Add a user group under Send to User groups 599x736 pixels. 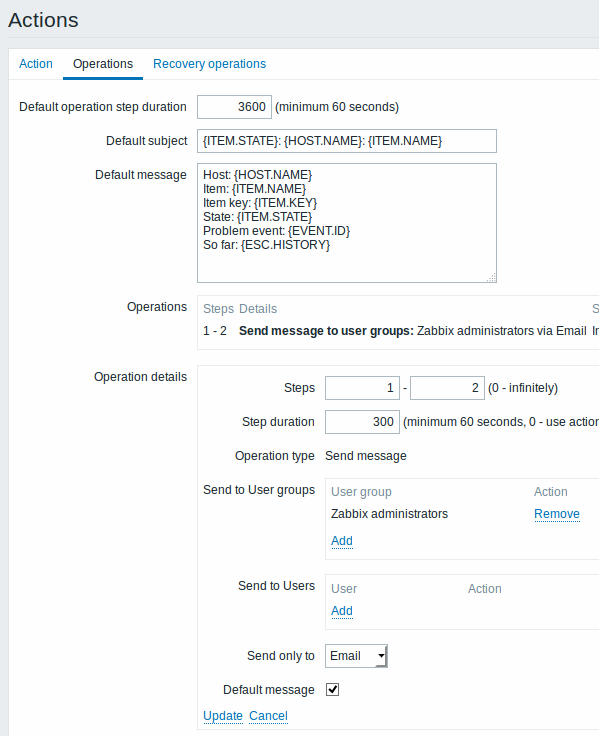pyautogui.click(x=342, y=541)
